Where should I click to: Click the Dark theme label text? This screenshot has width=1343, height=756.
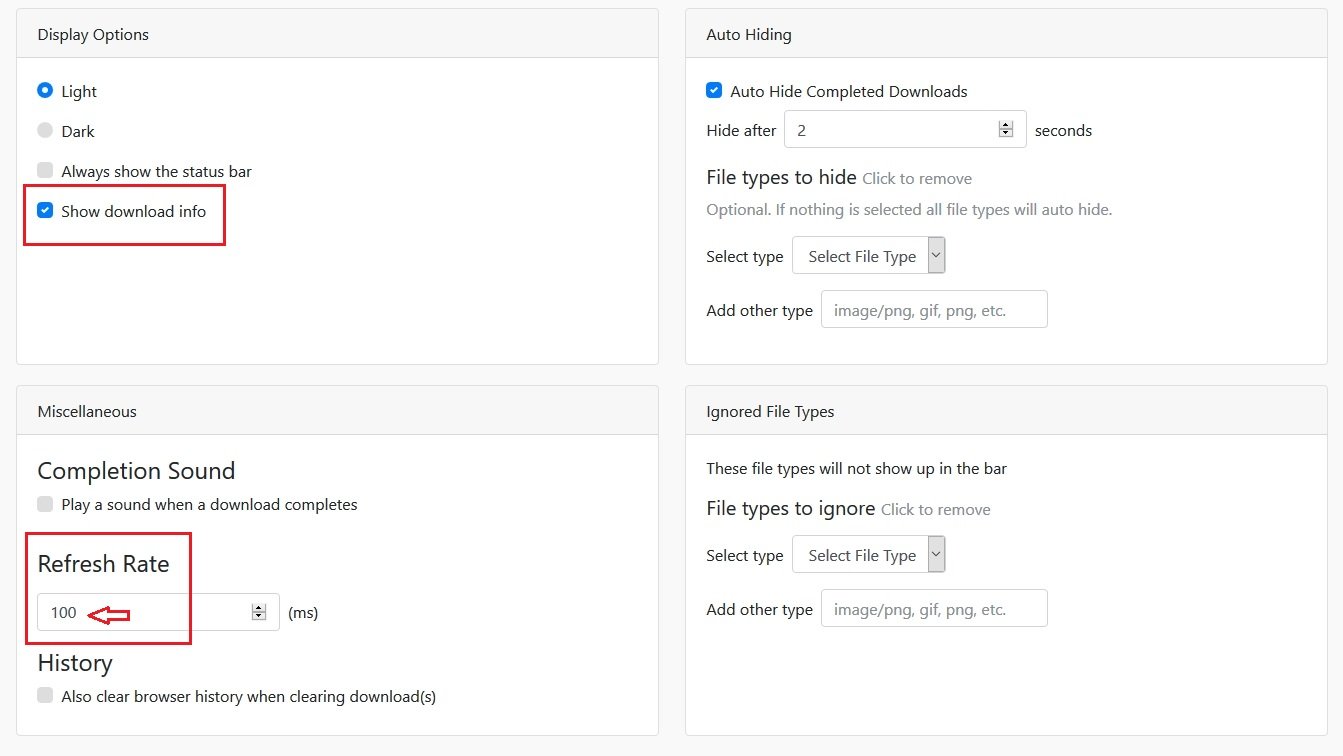[78, 131]
